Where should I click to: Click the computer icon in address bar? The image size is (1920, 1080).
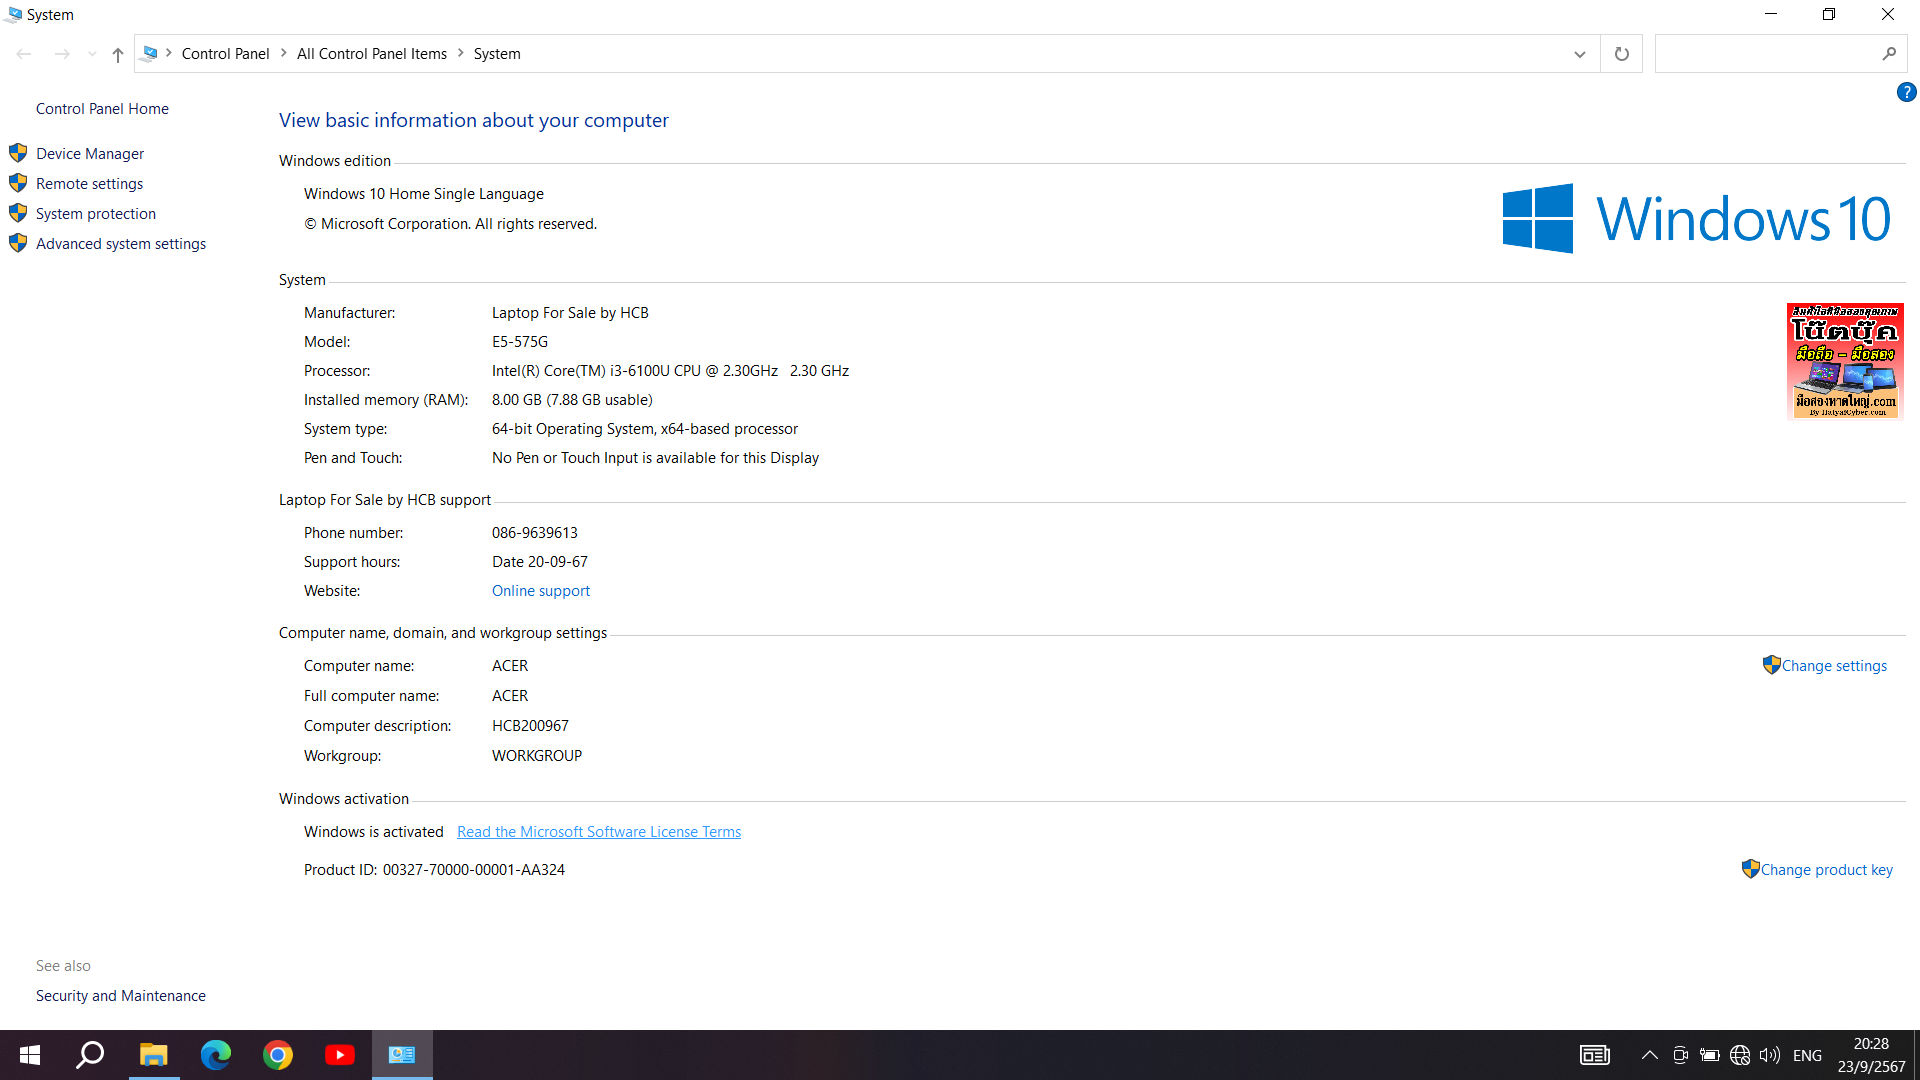pos(150,53)
